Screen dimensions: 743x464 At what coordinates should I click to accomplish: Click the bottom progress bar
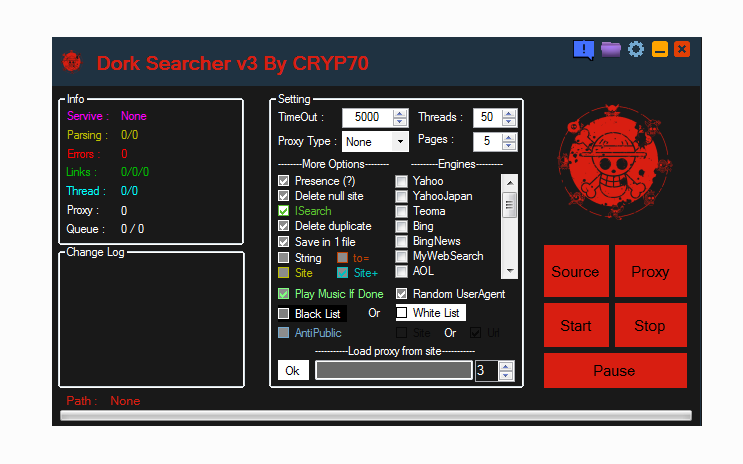click(376, 416)
